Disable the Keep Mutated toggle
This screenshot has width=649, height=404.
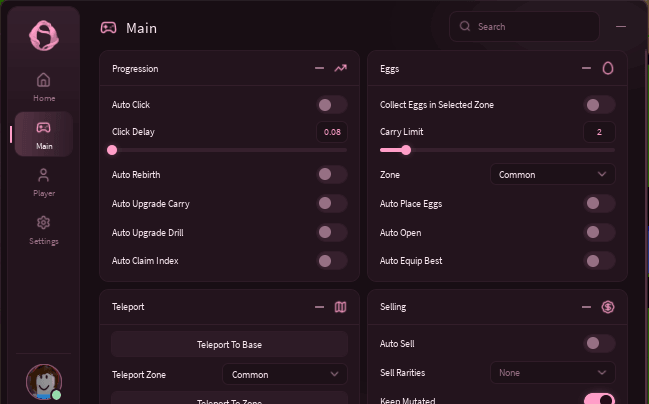tap(599, 399)
